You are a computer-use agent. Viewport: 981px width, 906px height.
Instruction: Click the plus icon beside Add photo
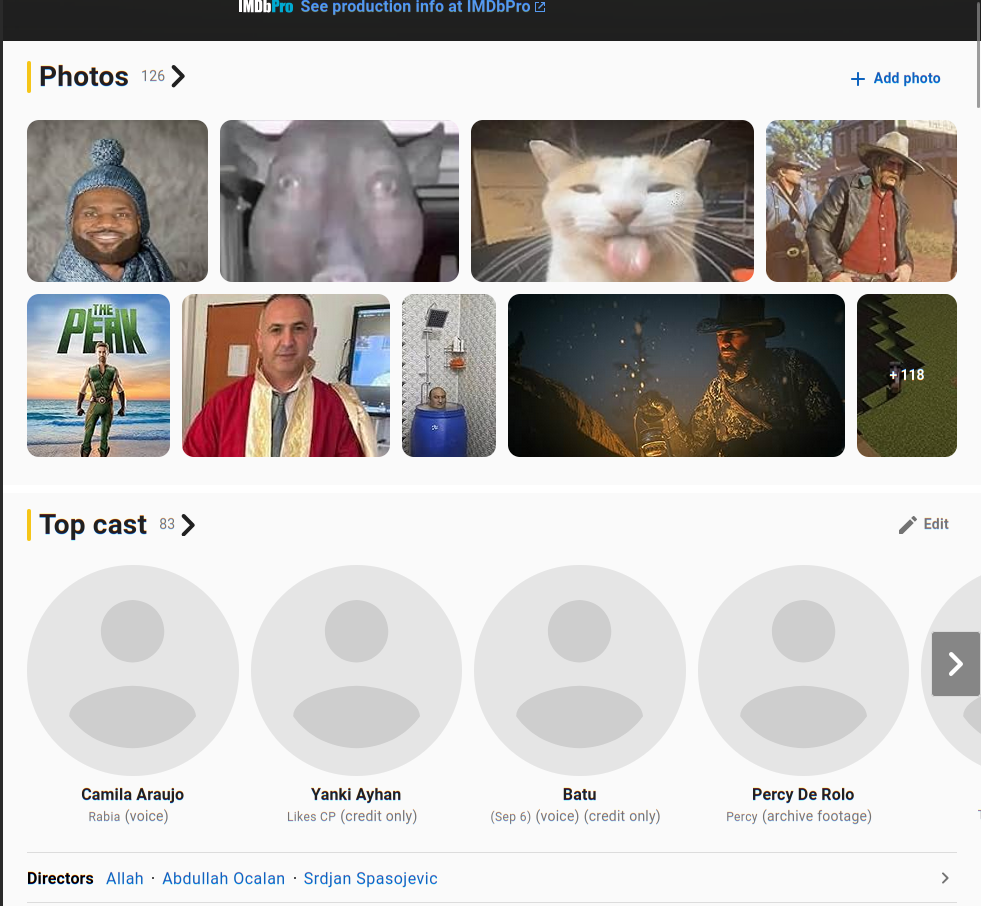(x=858, y=79)
